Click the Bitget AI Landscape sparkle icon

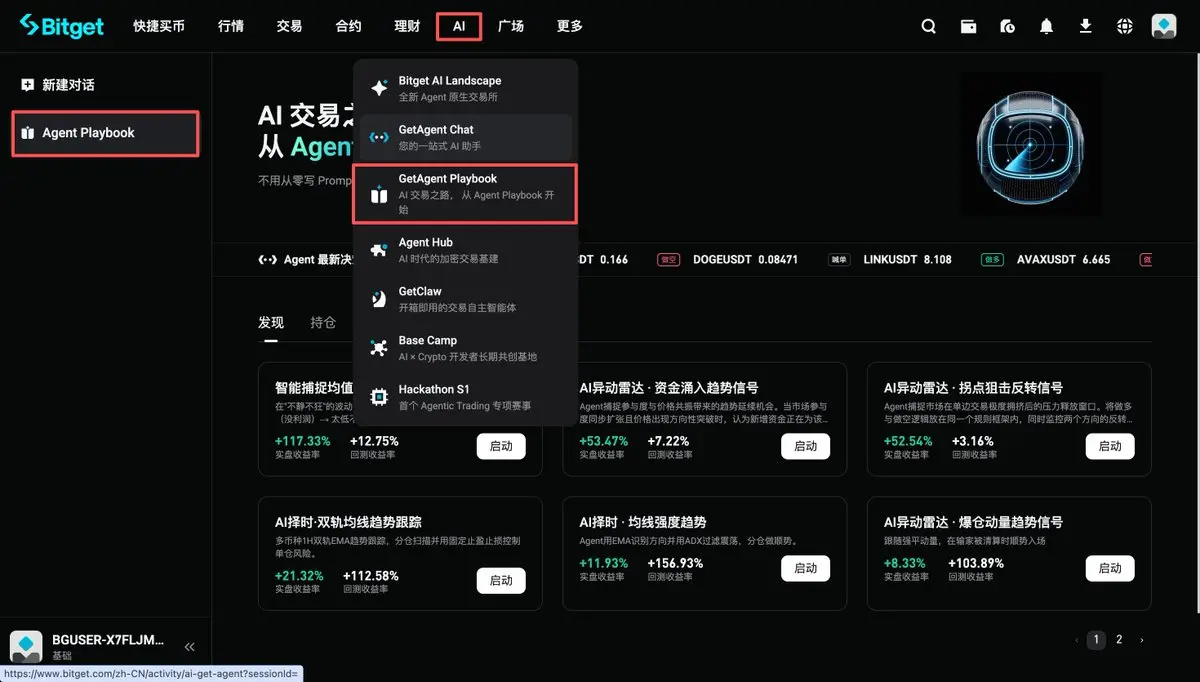[x=379, y=88]
